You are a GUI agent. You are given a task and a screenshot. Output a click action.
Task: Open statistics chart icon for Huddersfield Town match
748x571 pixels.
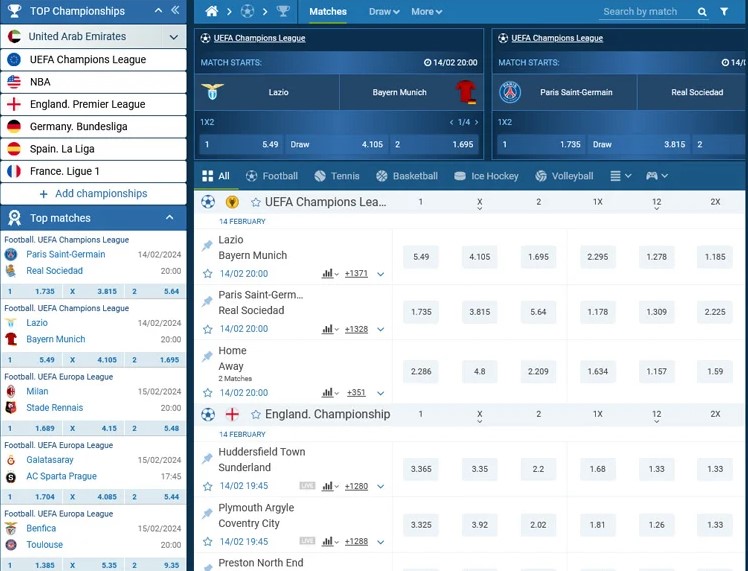coord(327,486)
